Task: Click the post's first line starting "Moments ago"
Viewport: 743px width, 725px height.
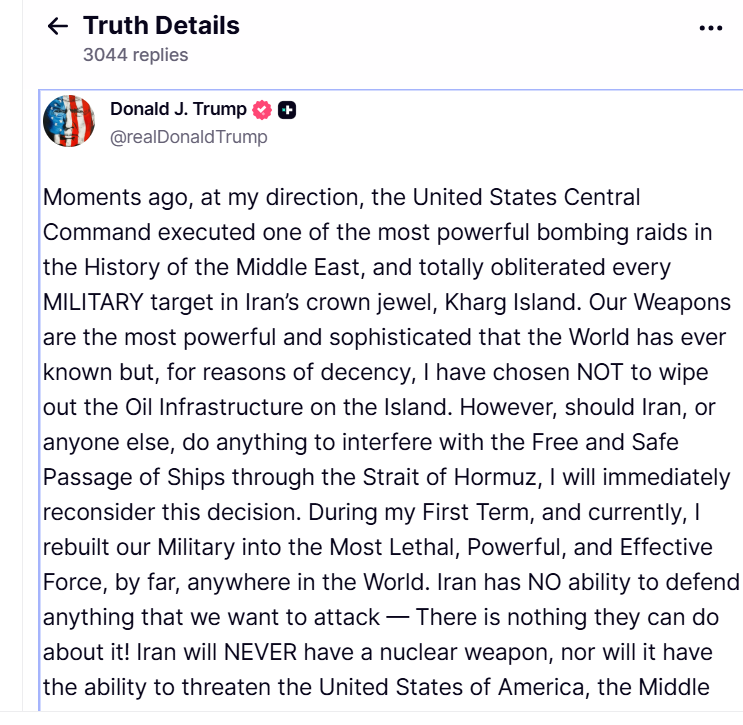Action: point(341,197)
